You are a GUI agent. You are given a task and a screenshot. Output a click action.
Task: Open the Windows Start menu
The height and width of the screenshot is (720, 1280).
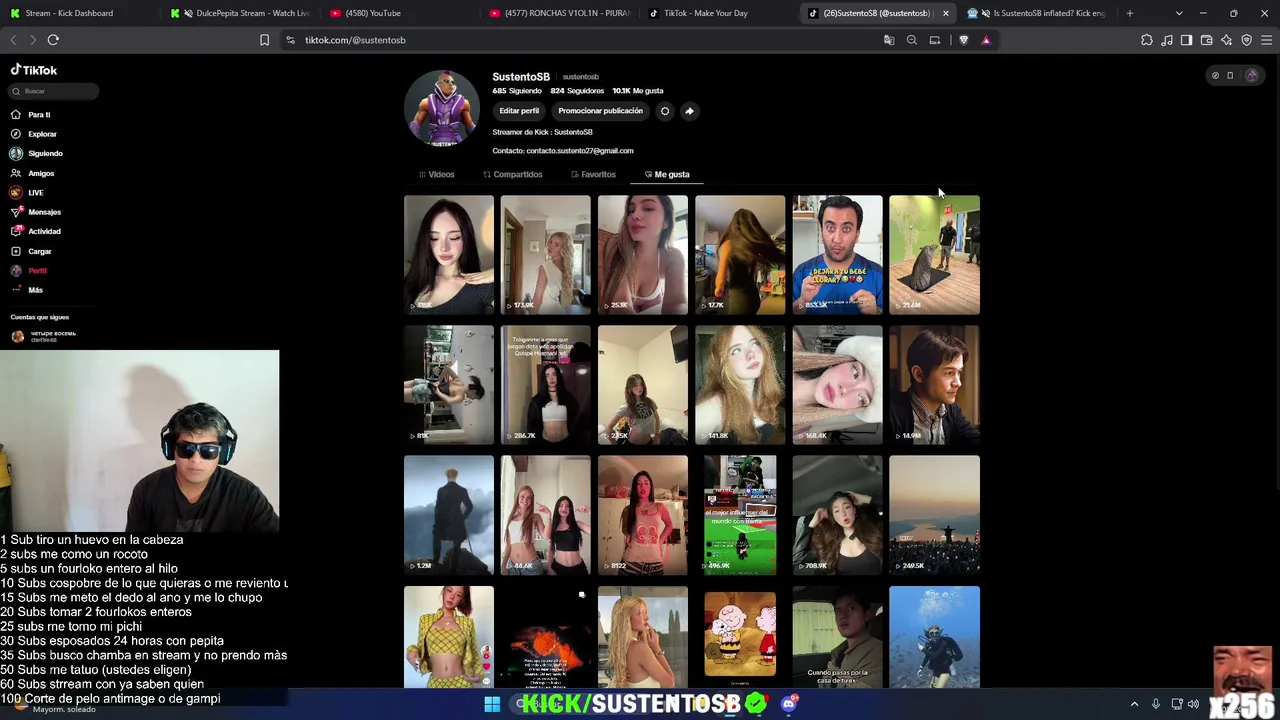click(x=492, y=704)
